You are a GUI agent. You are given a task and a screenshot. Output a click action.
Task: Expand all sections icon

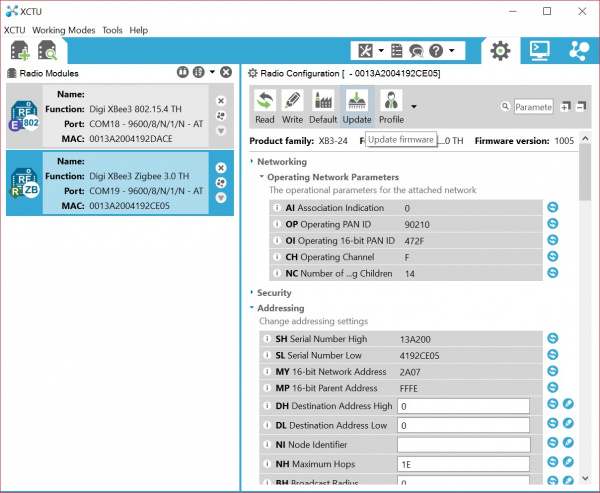pos(565,107)
